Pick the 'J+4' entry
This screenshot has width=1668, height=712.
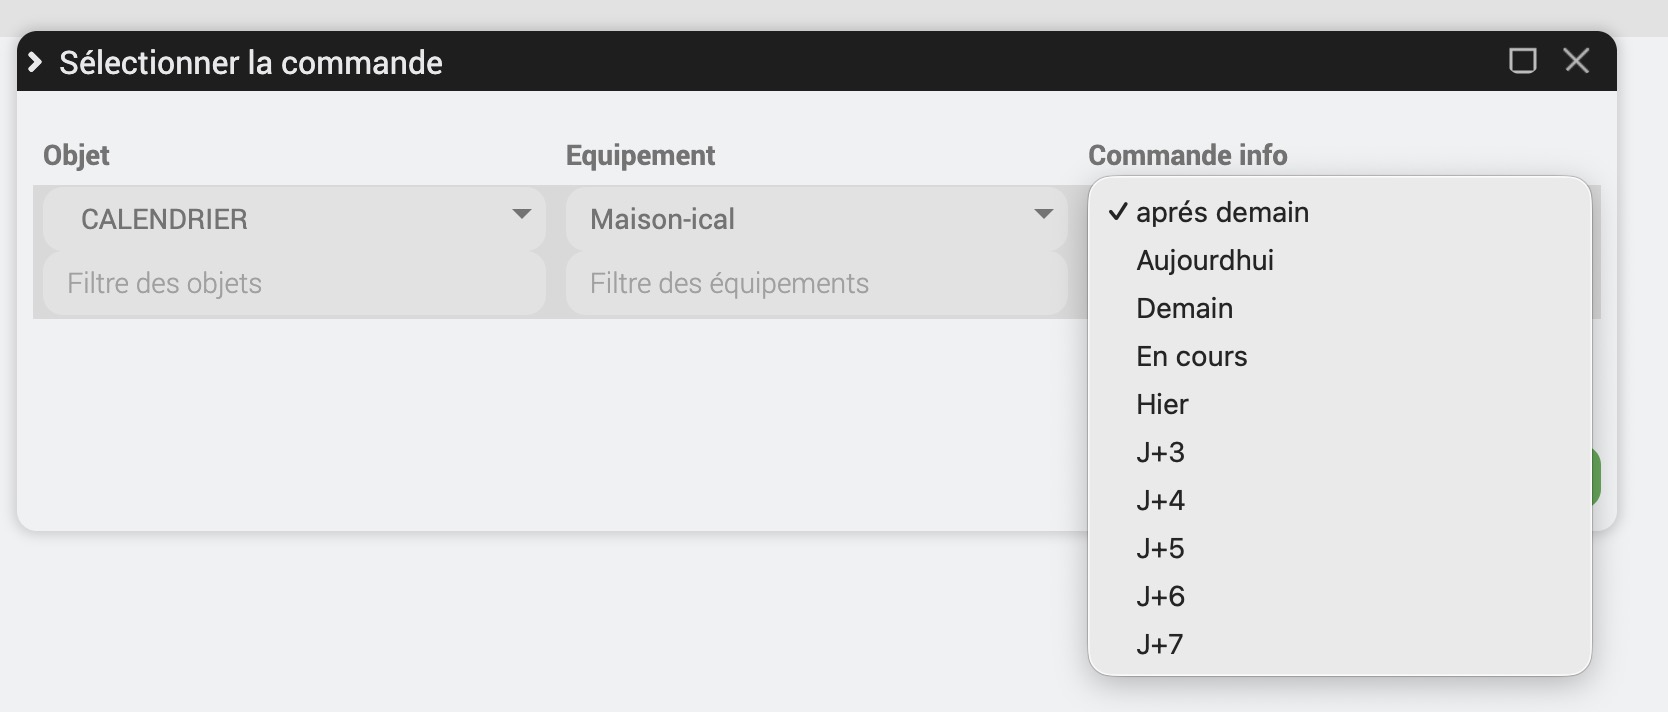(1160, 501)
